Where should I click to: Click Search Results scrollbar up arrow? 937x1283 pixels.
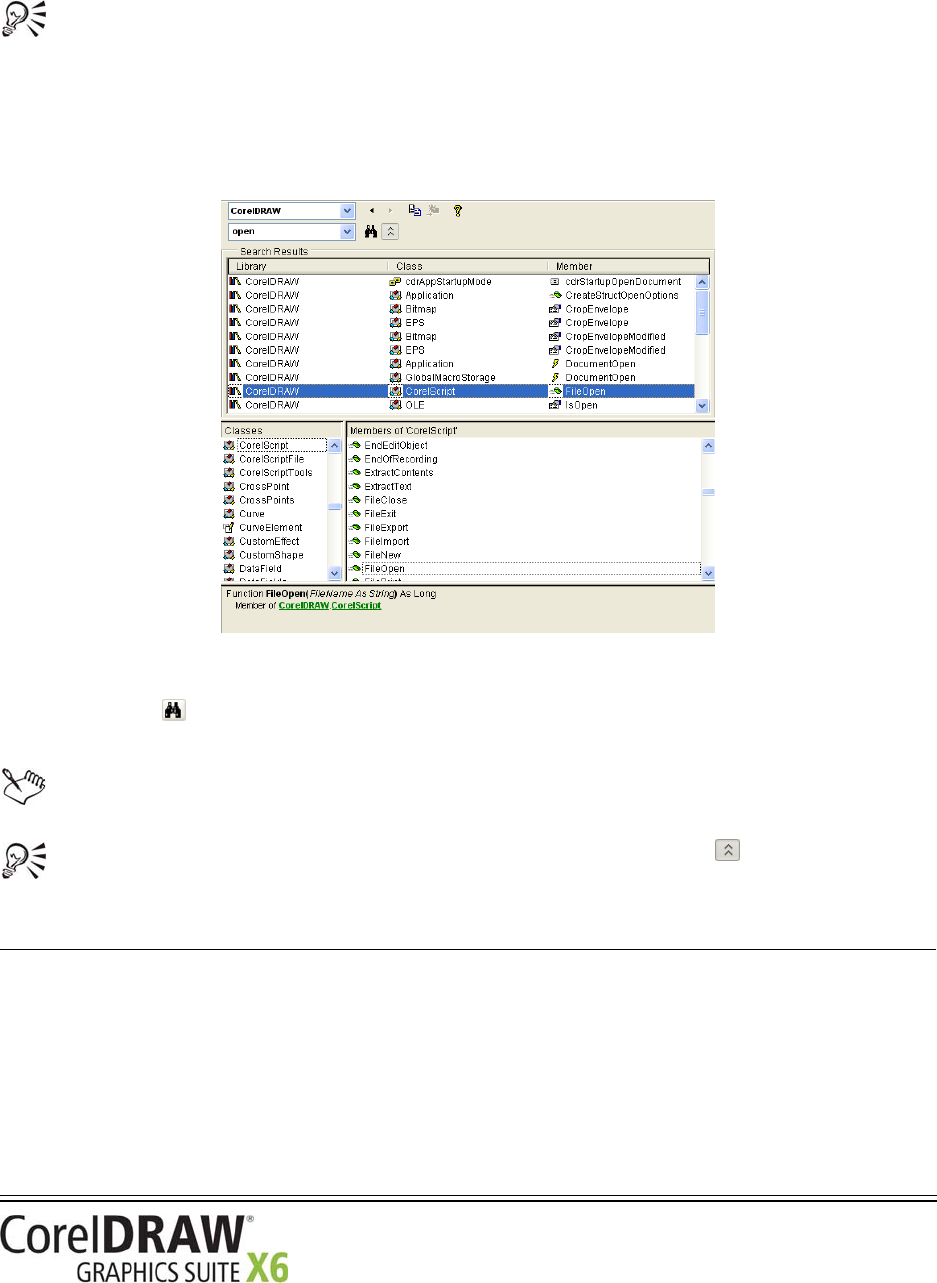702,282
